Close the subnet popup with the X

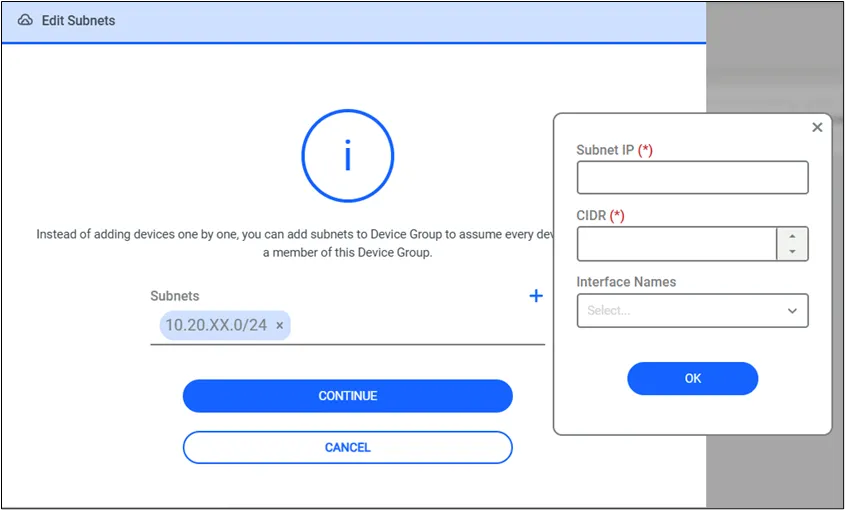tap(817, 127)
